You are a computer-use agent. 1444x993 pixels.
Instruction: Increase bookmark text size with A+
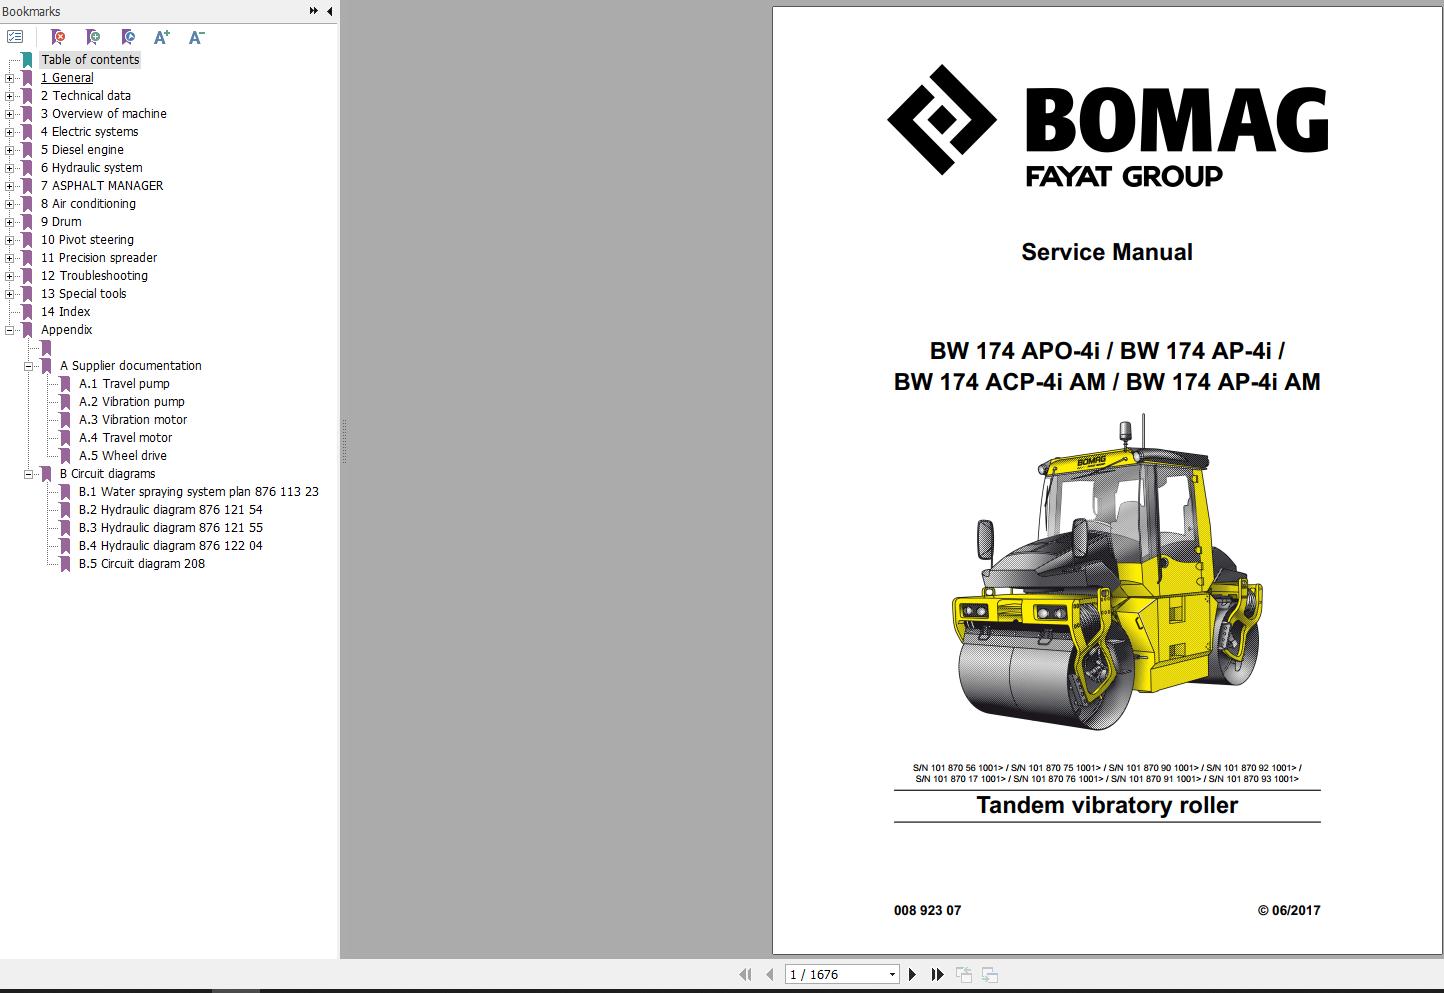pyautogui.click(x=162, y=37)
